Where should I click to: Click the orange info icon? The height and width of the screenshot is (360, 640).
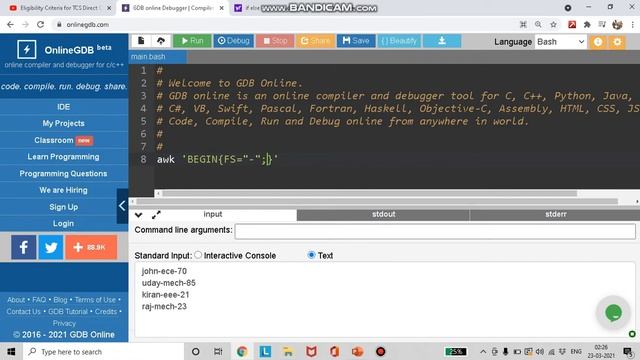[x=598, y=42]
